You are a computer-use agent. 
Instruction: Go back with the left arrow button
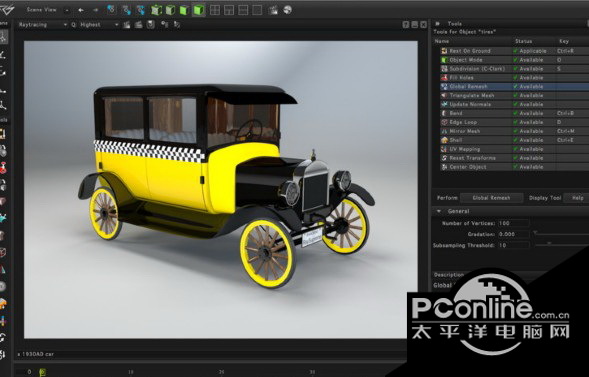(81, 10)
